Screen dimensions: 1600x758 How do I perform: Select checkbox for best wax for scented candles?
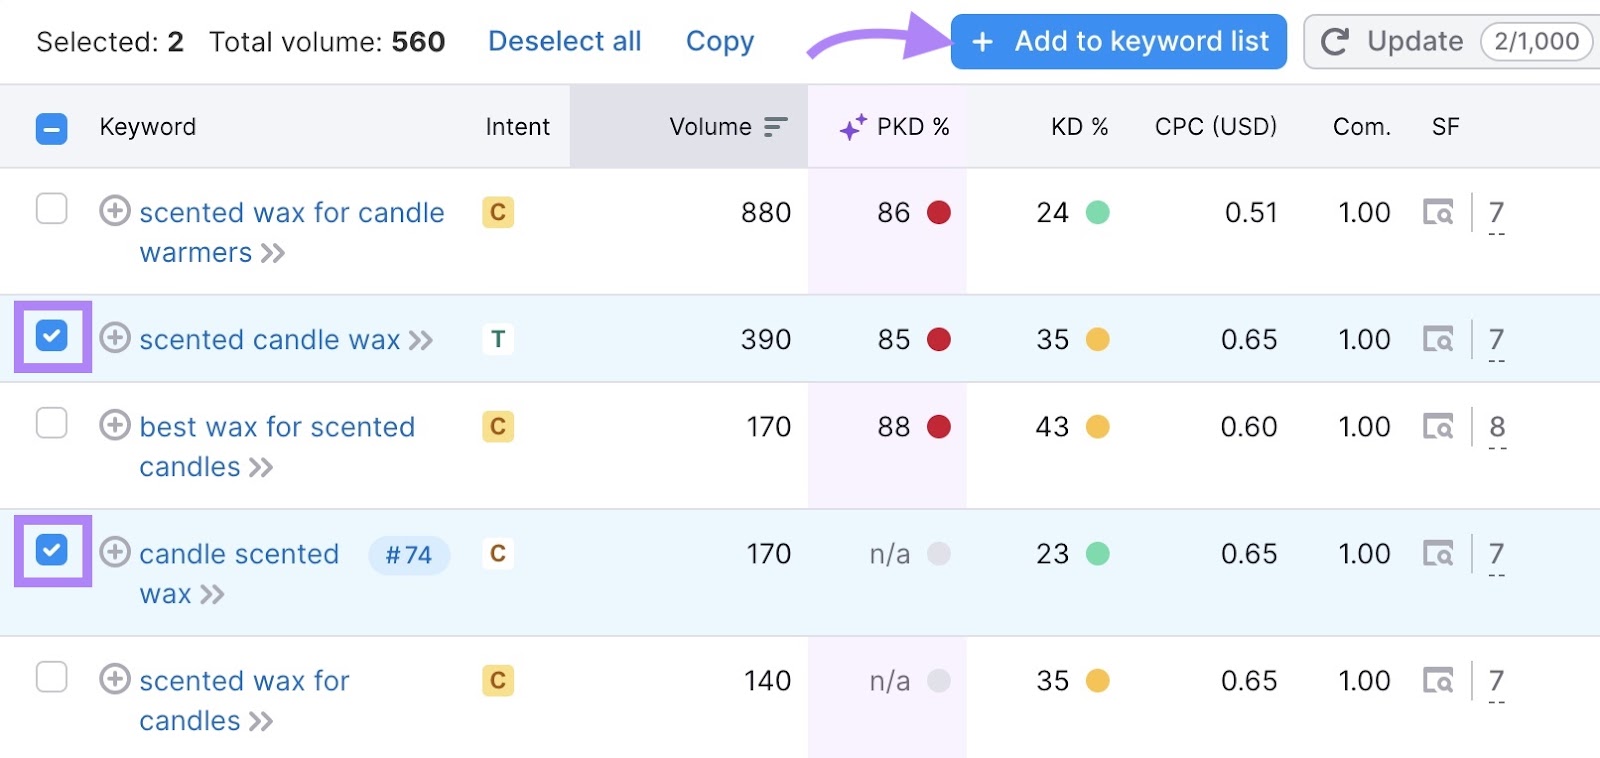point(52,423)
